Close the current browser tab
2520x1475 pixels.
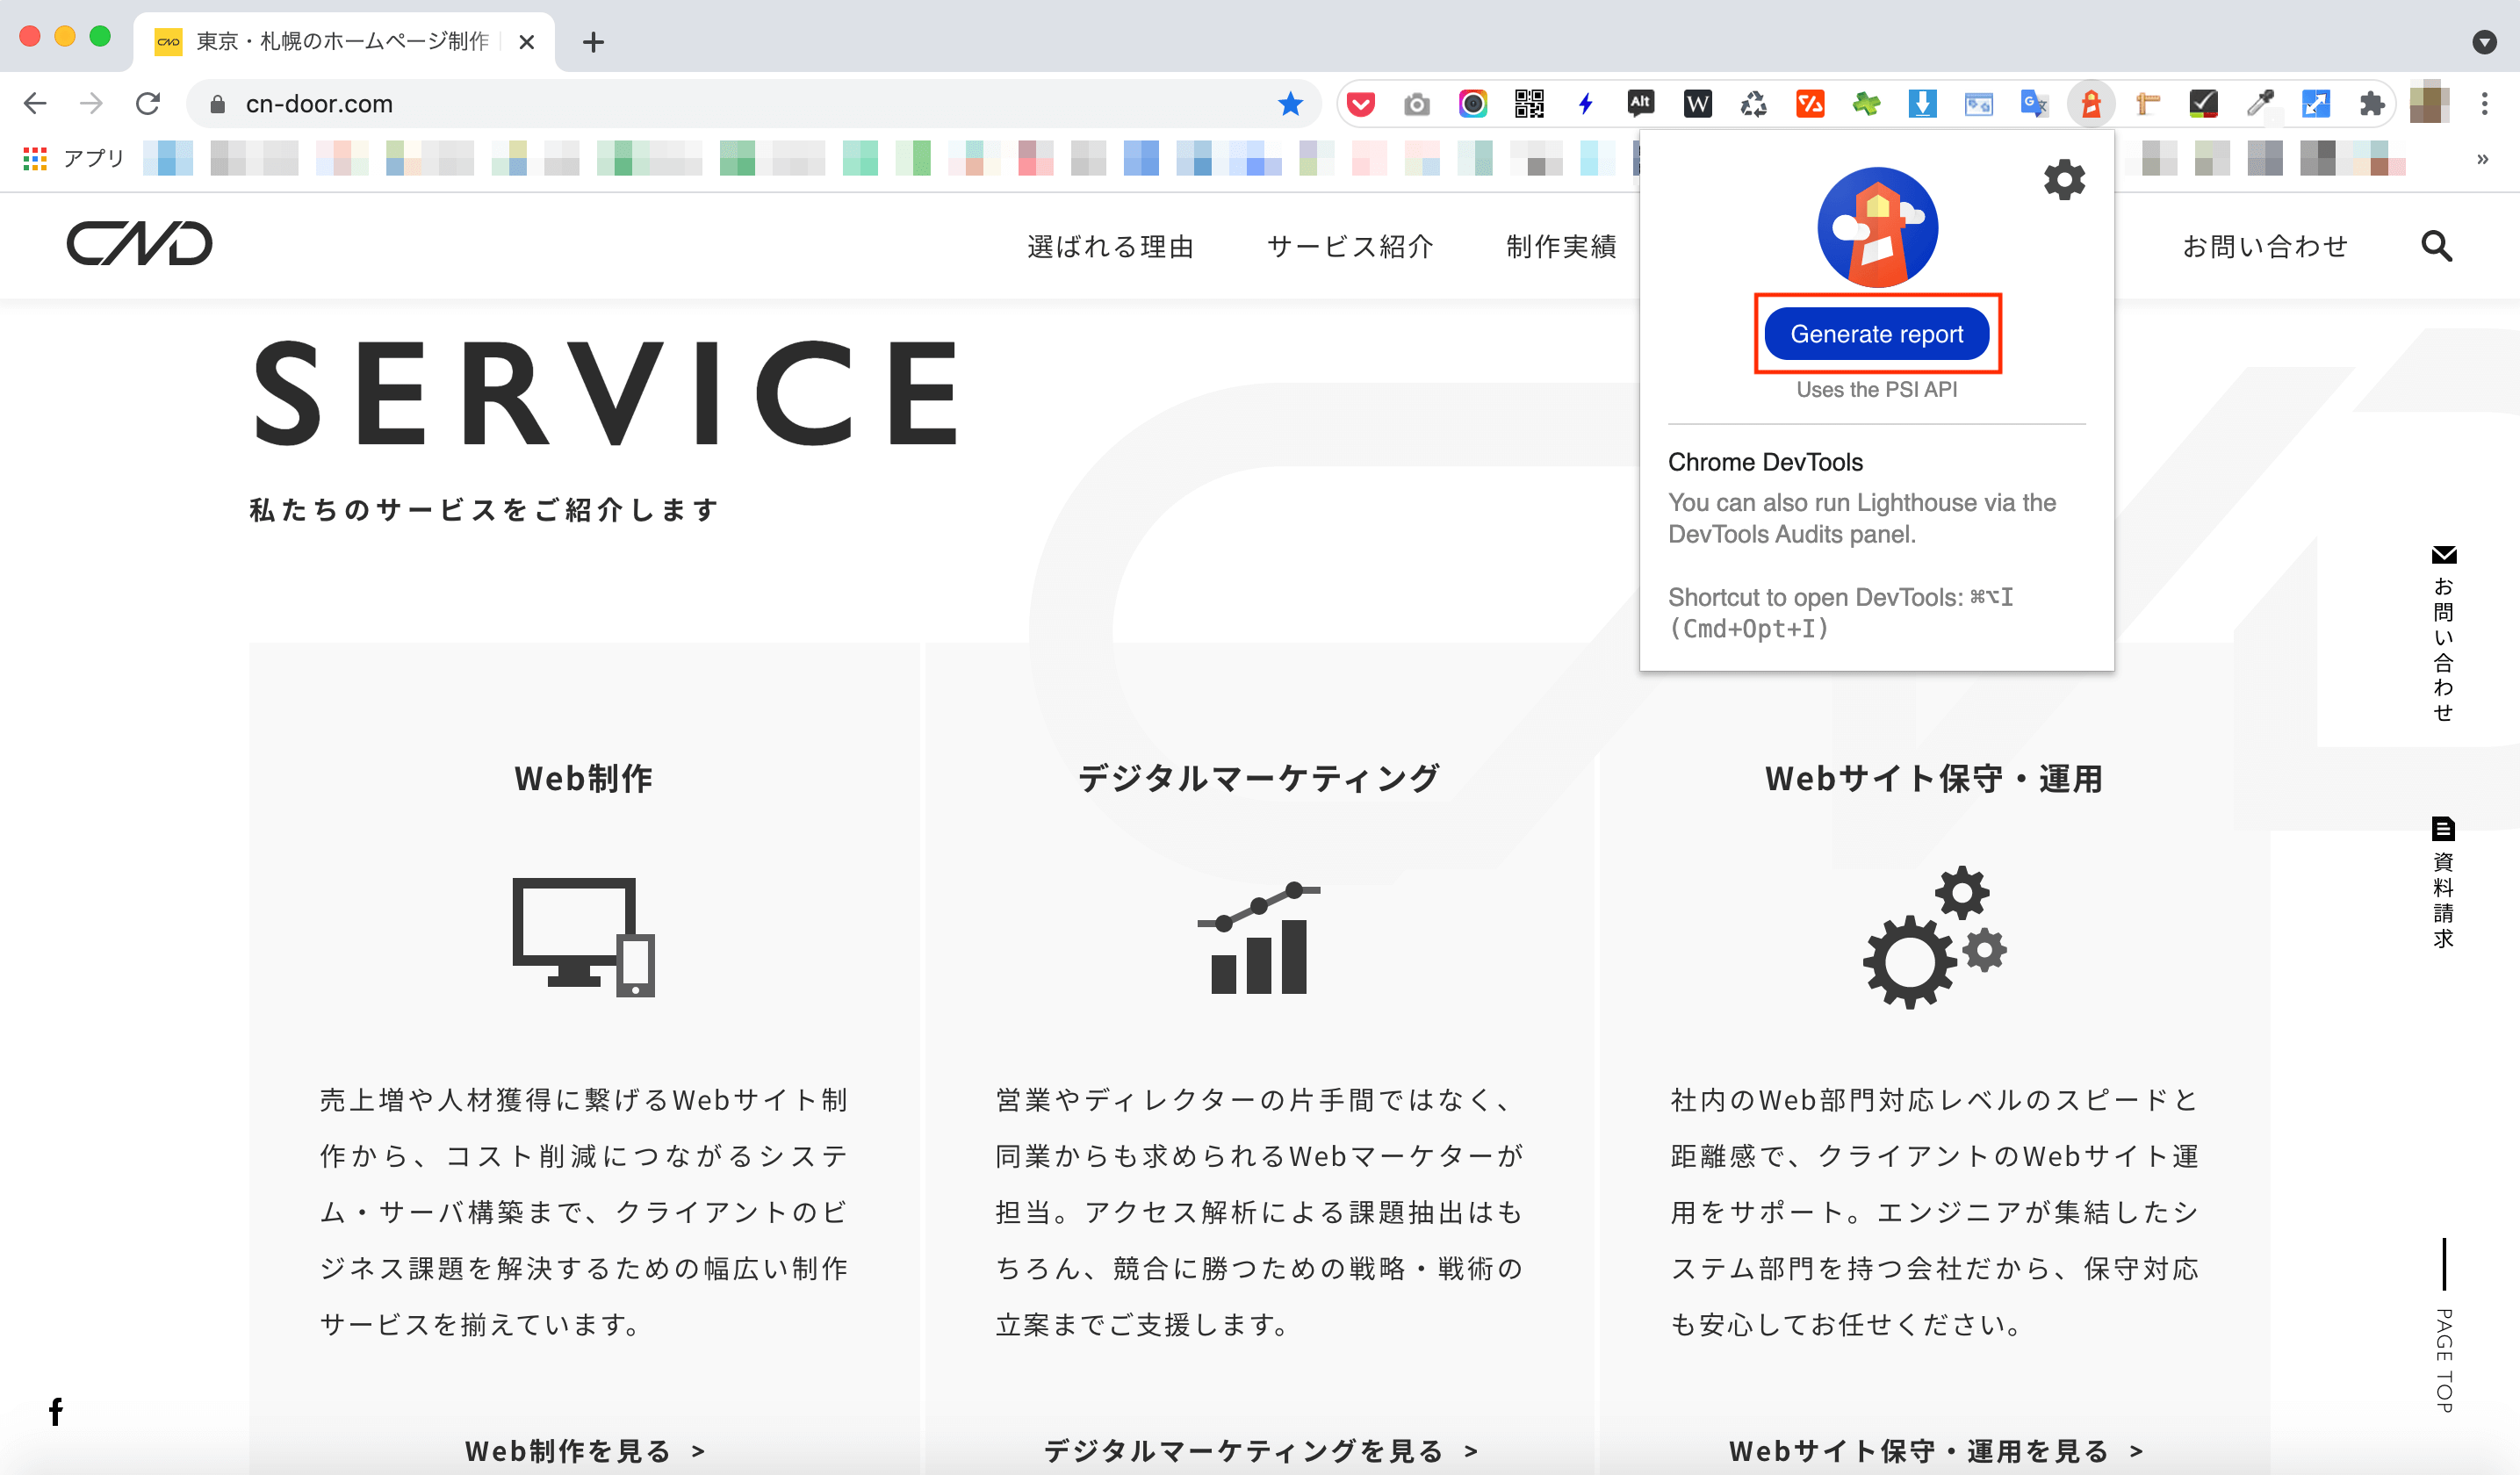pos(527,42)
